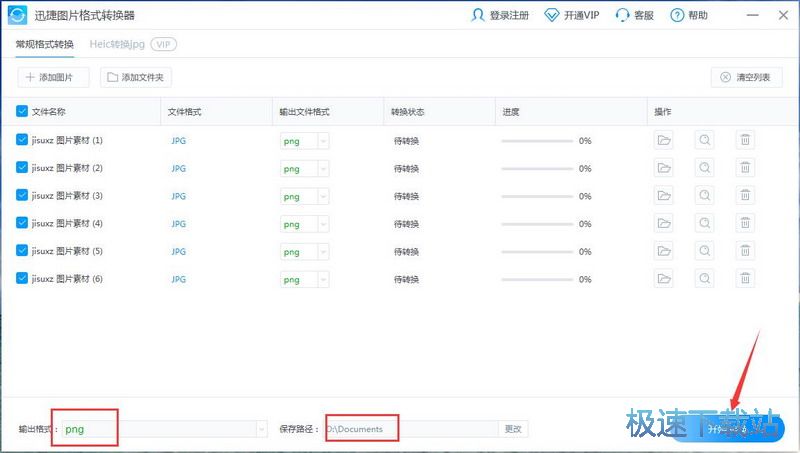Viewport: 800px width, 453px height.
Task: Open folder icon for jisuxz 图片素材 (1)
Action: click(x=664, y=140)
